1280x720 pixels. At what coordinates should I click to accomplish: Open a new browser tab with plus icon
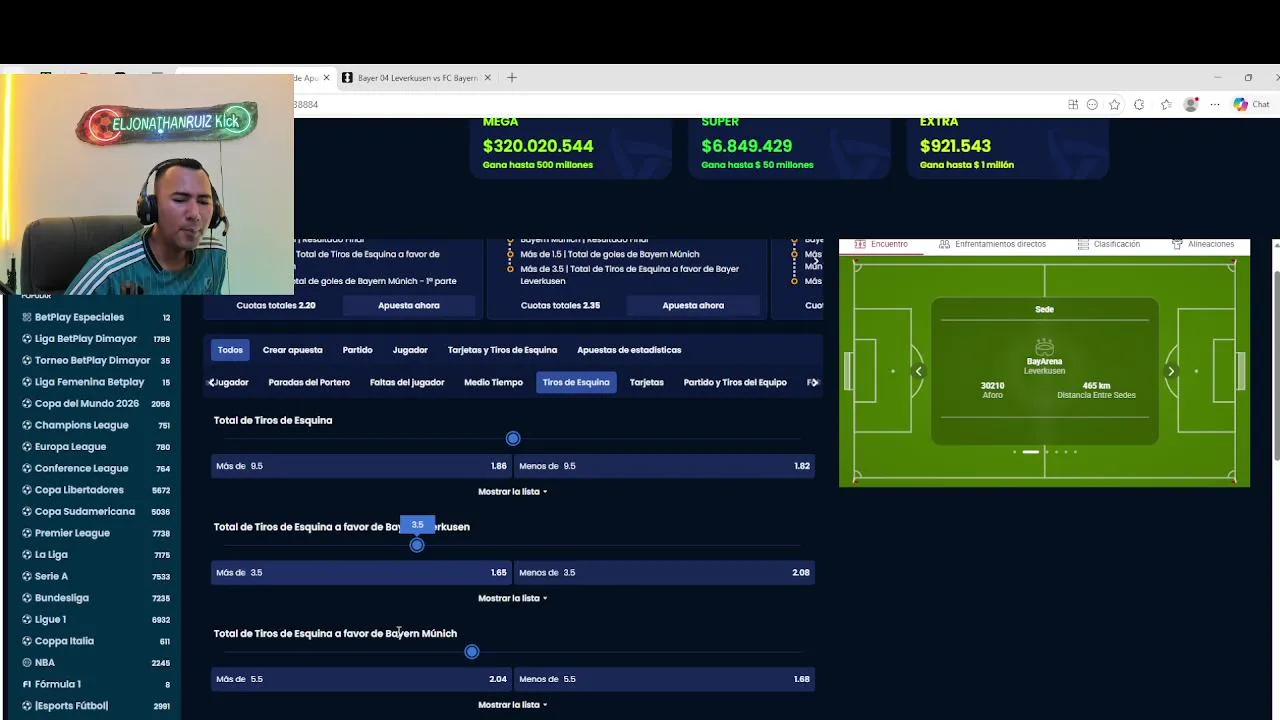(512, 77)
